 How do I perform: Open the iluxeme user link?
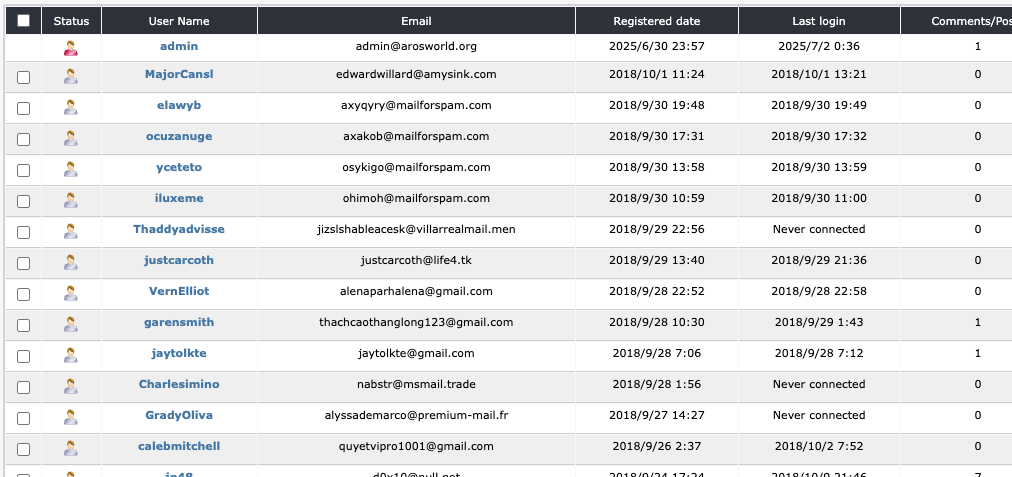(x=179, y=198)
